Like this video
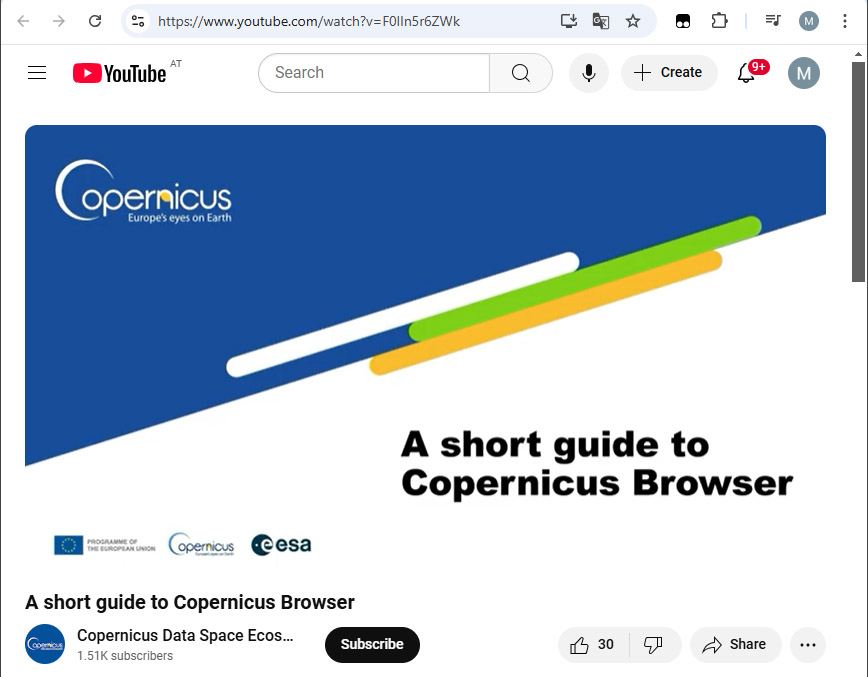This screenshot has width=868, height=677. click(x=593, y=644)
